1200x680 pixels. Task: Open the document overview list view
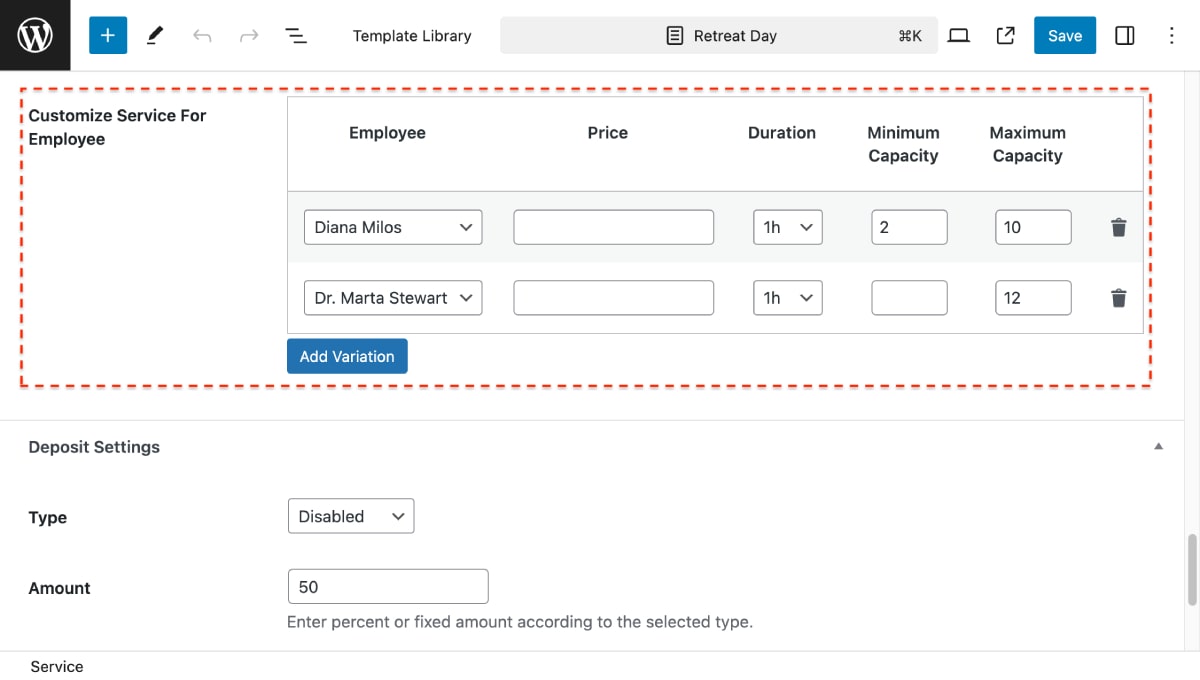(296, 35)
